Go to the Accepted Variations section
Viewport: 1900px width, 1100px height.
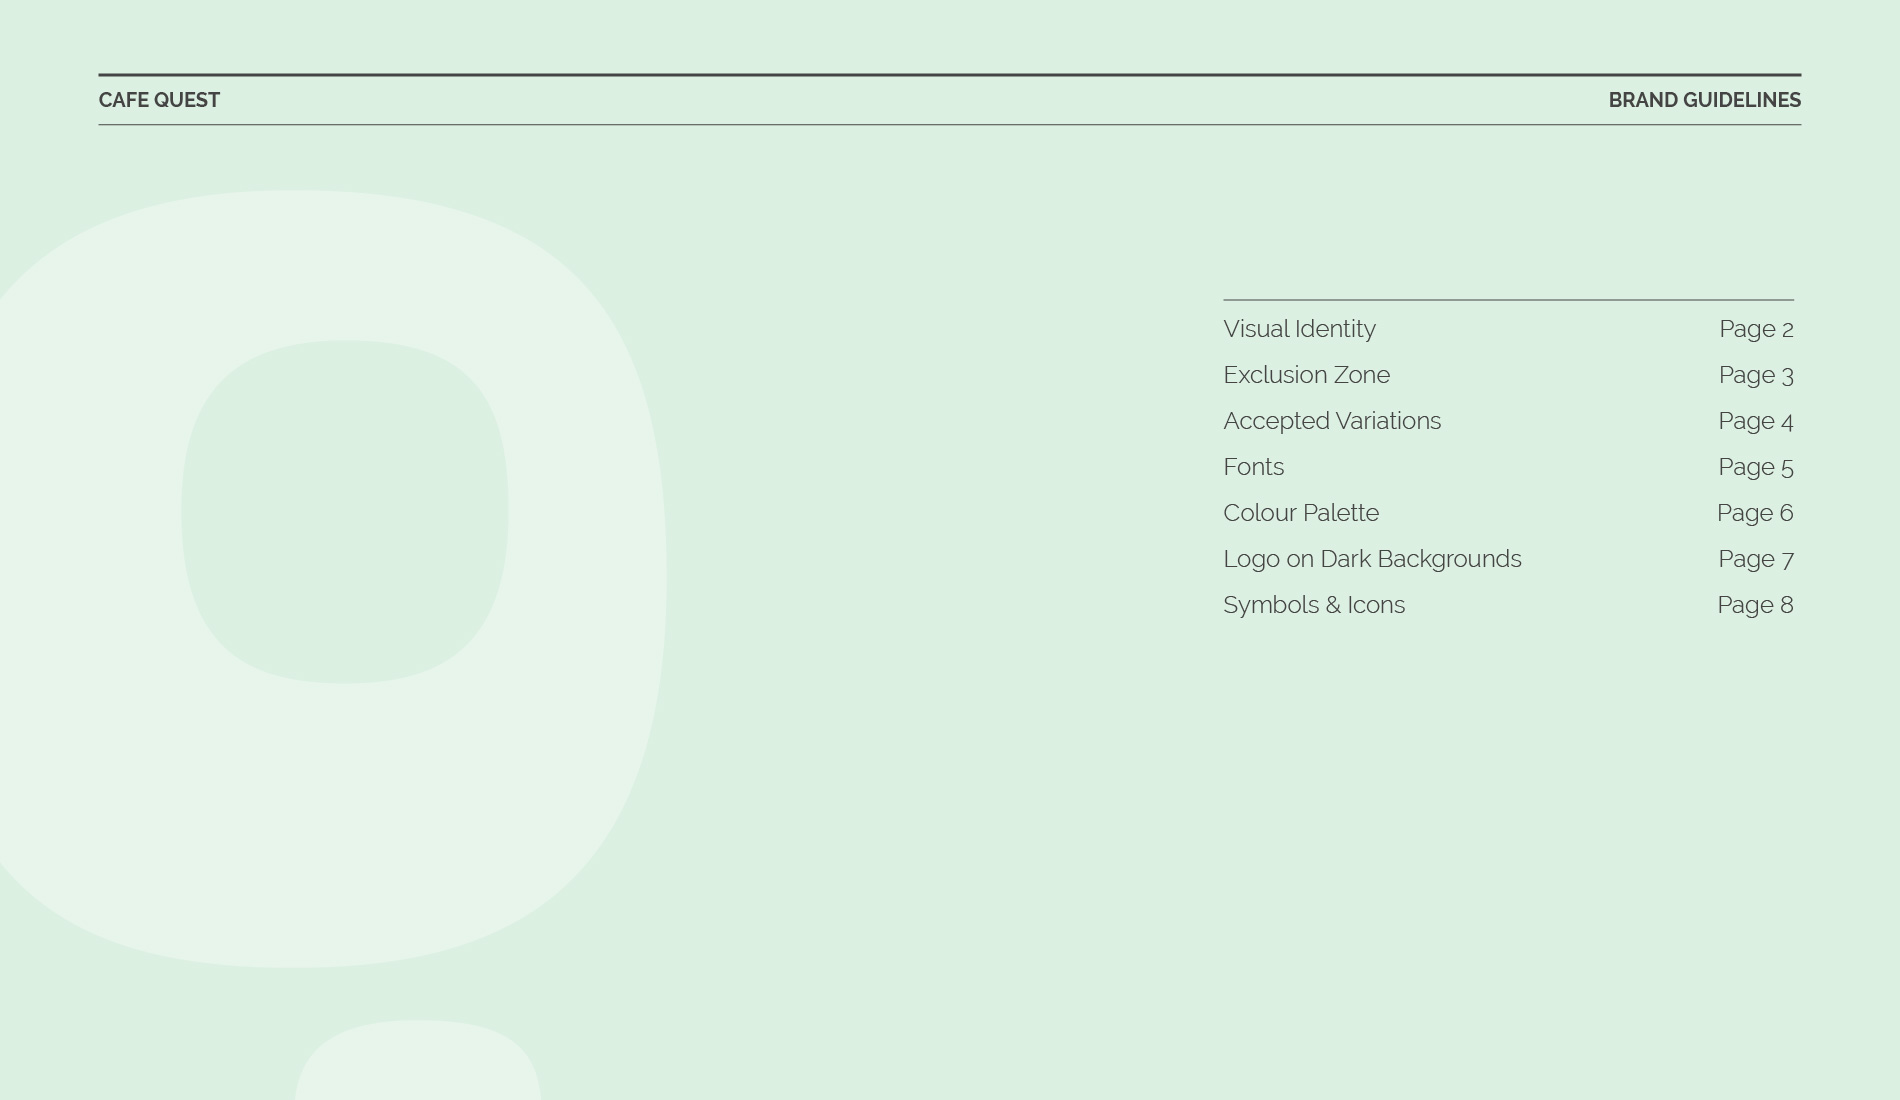tap(1331, 421)
